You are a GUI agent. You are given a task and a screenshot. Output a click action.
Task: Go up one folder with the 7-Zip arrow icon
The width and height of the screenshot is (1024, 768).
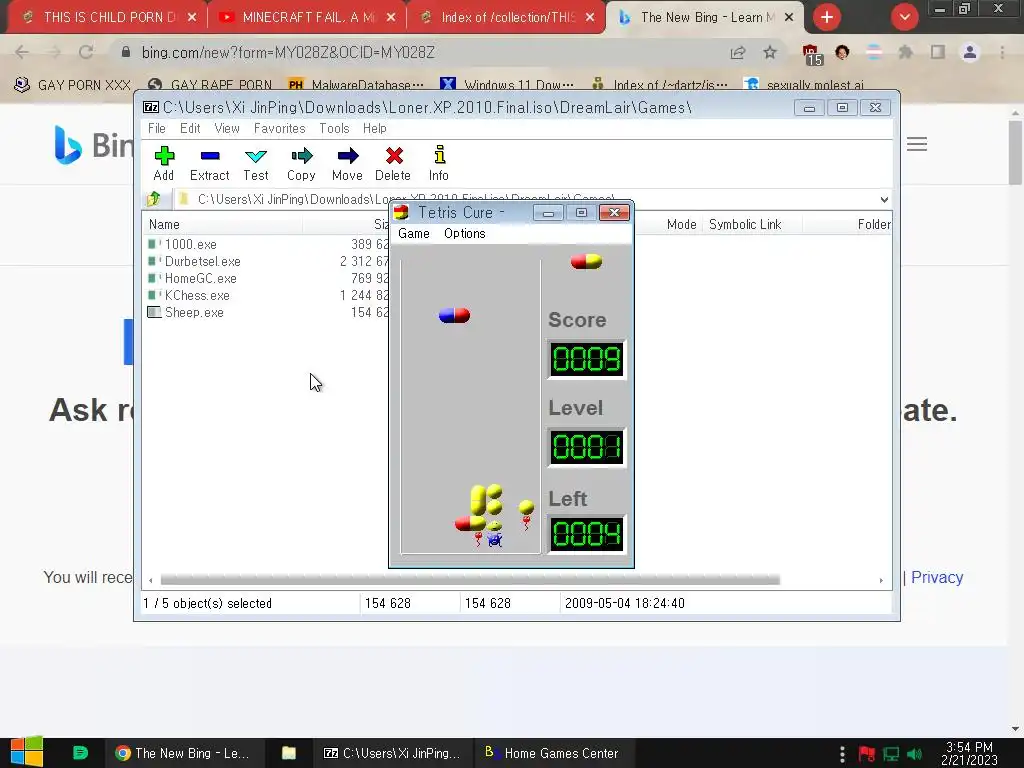[154, 199]
